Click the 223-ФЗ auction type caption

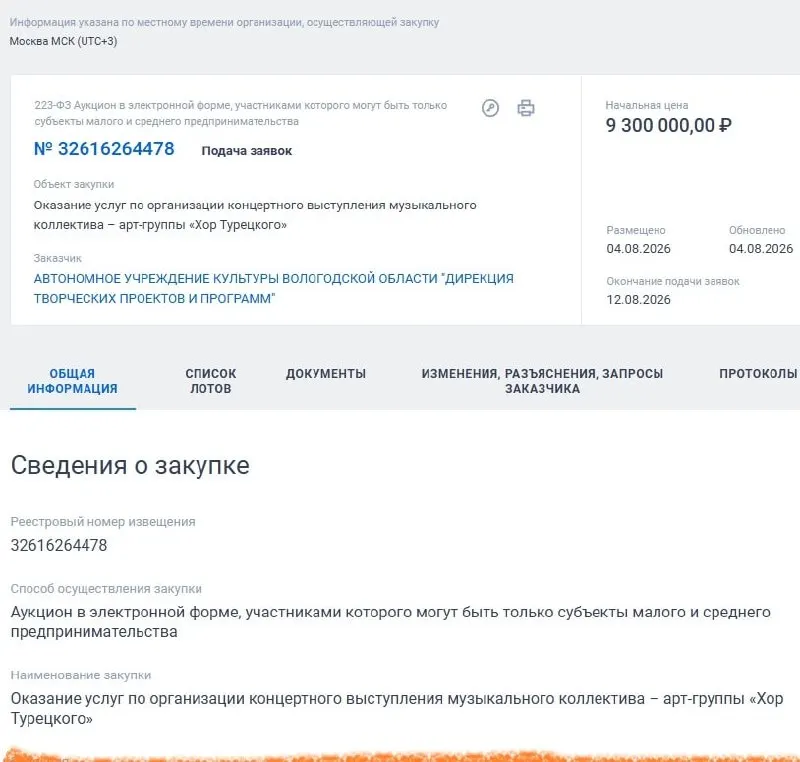pyautogui.click(x=241, y=113)
